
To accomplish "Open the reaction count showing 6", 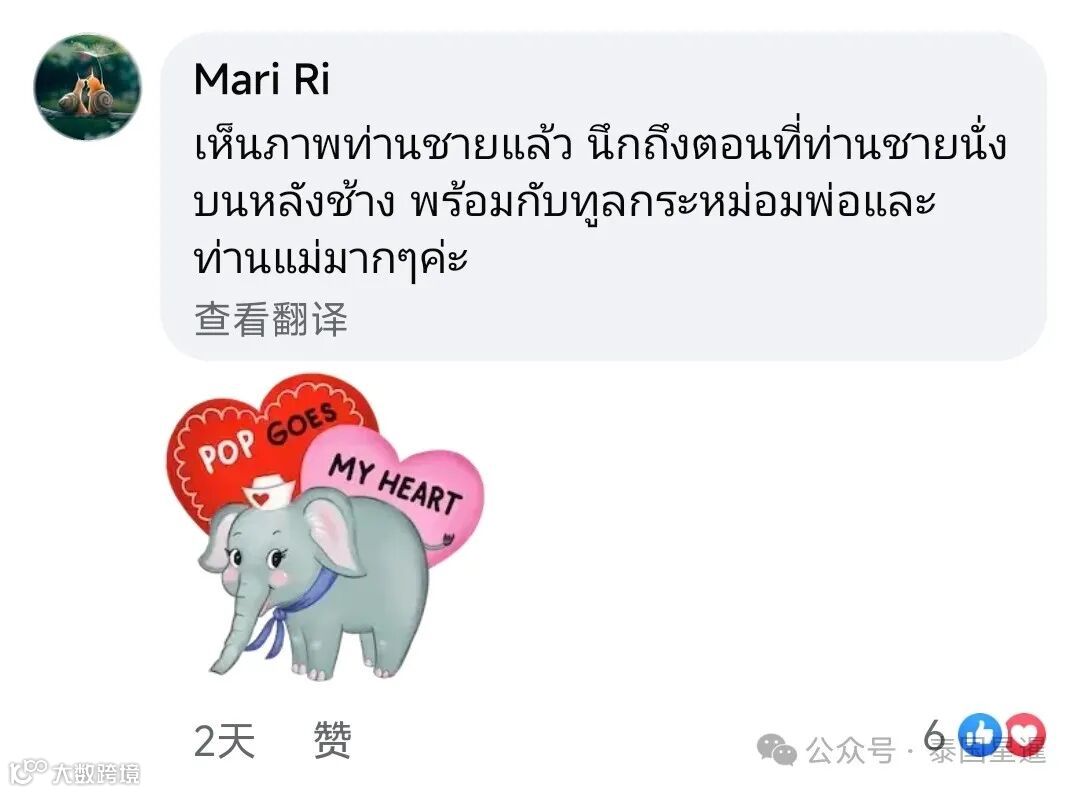I will (x=935, y=734).
